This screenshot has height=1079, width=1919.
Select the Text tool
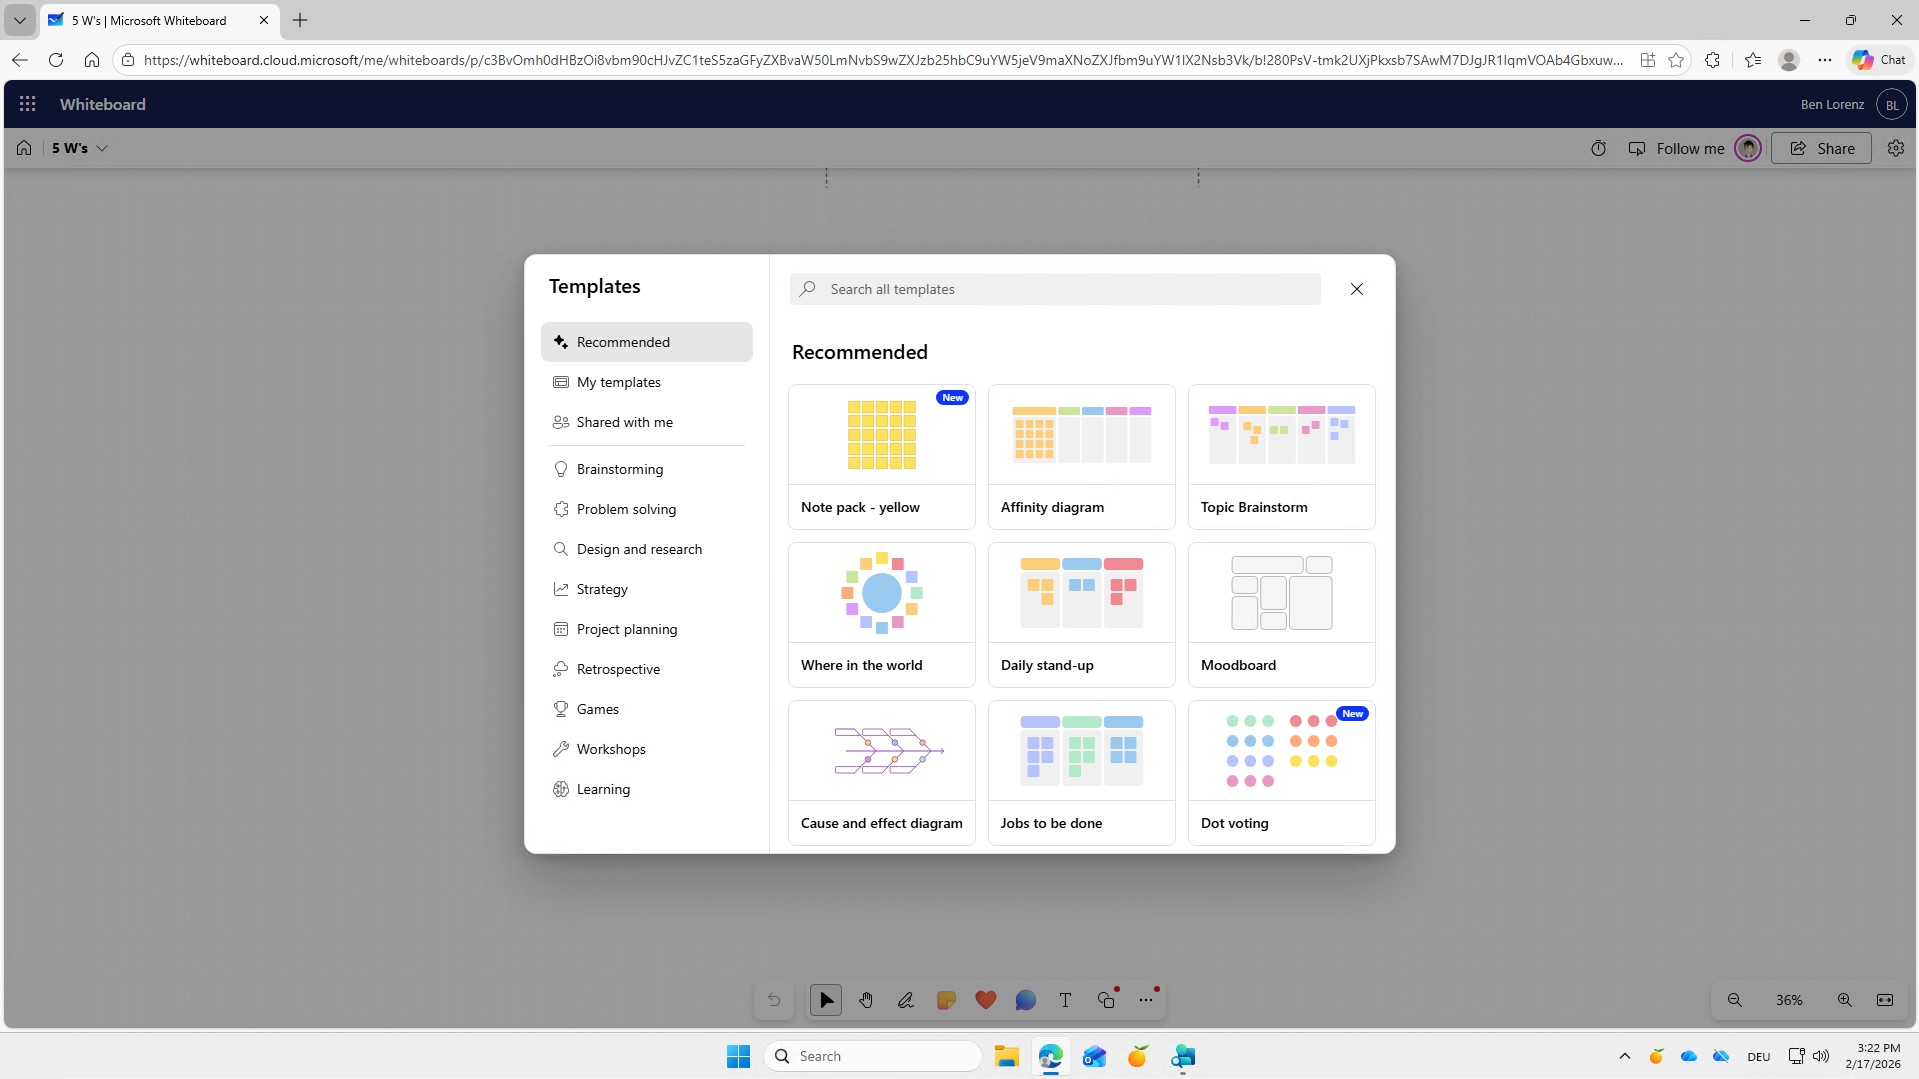1066,1000
